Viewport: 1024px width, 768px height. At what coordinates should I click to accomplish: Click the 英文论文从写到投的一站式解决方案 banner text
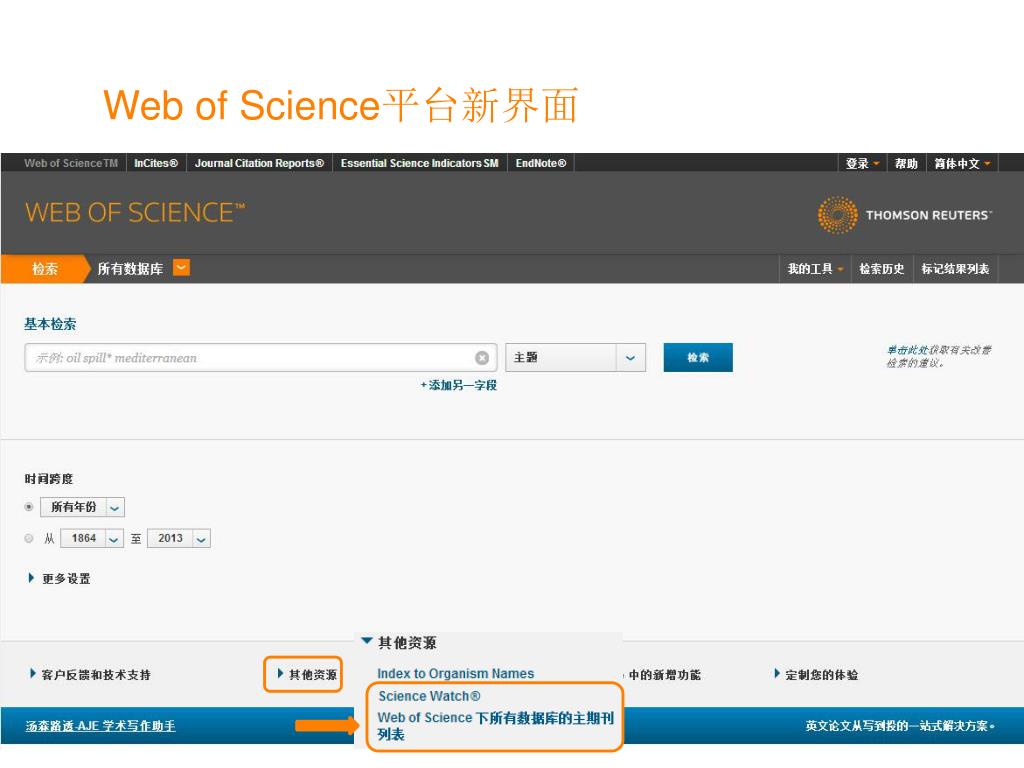[899, 726]
